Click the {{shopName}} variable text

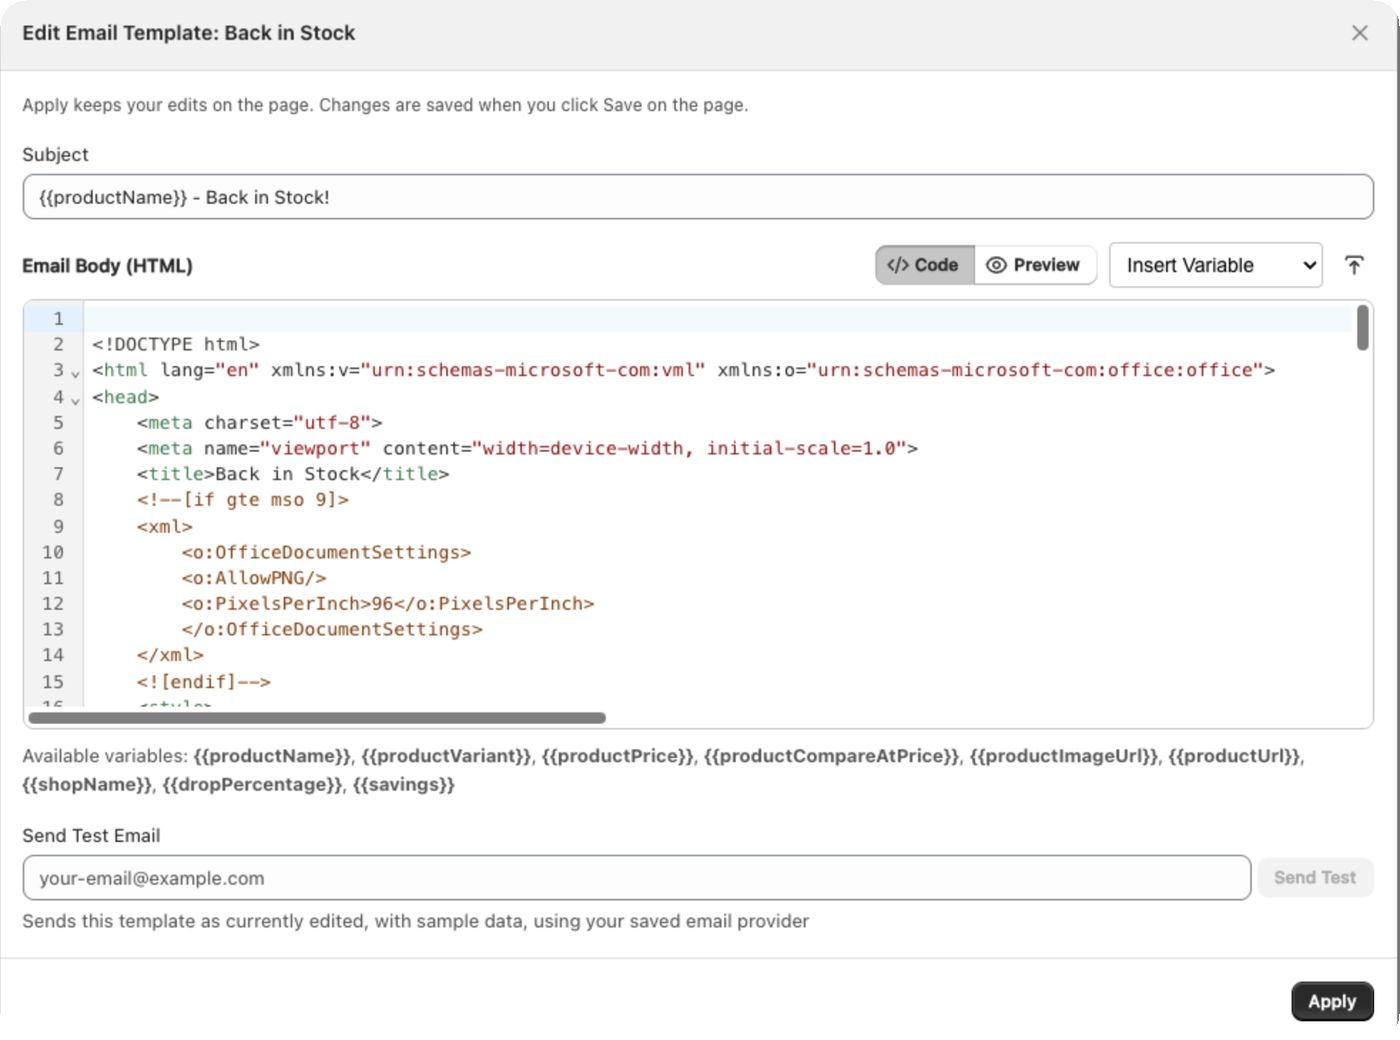click(87, 784)
